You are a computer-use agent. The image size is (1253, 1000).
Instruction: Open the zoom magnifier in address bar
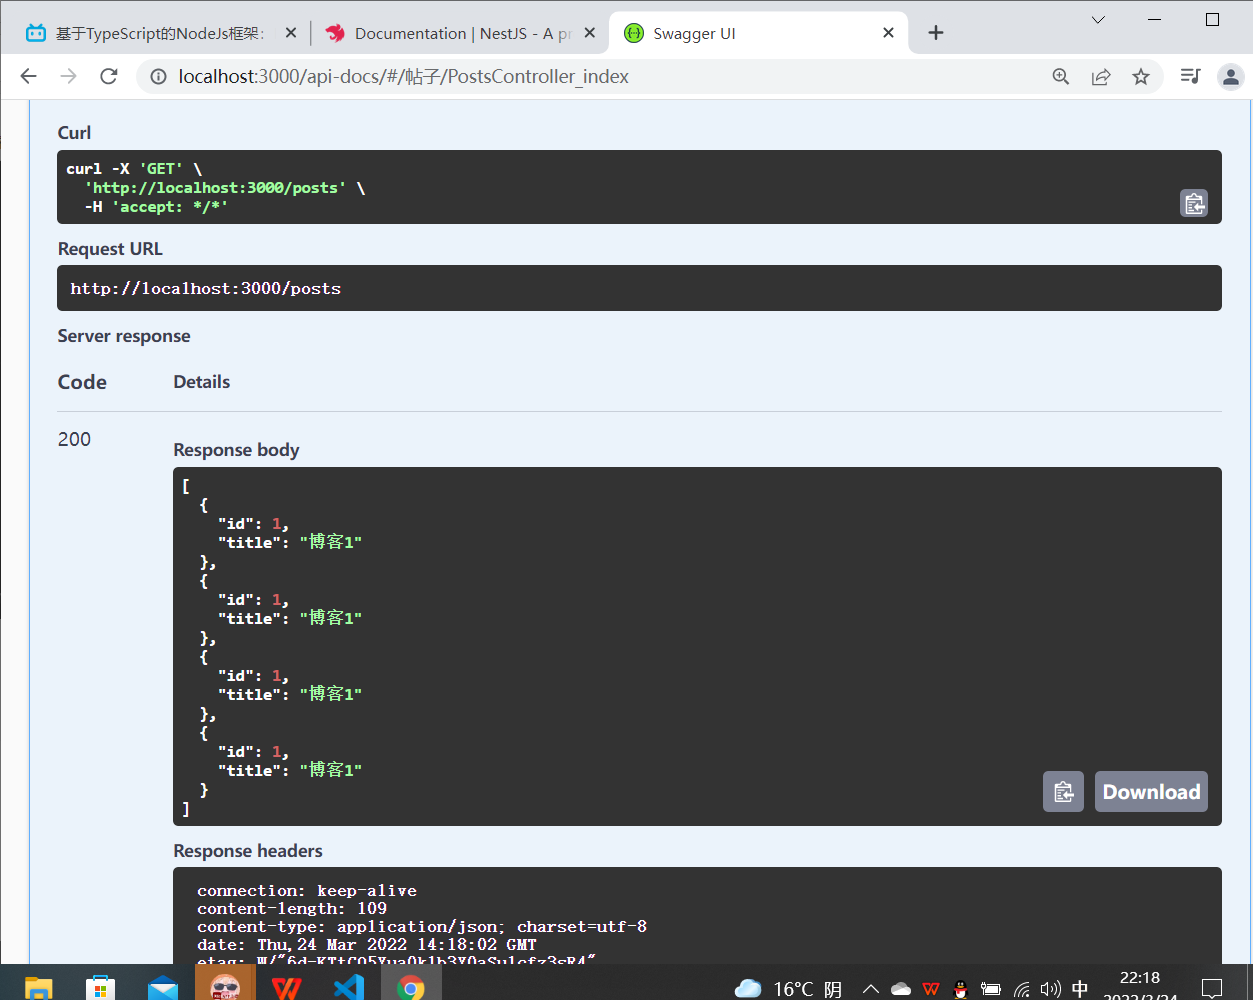click(x=1060, y=76)
